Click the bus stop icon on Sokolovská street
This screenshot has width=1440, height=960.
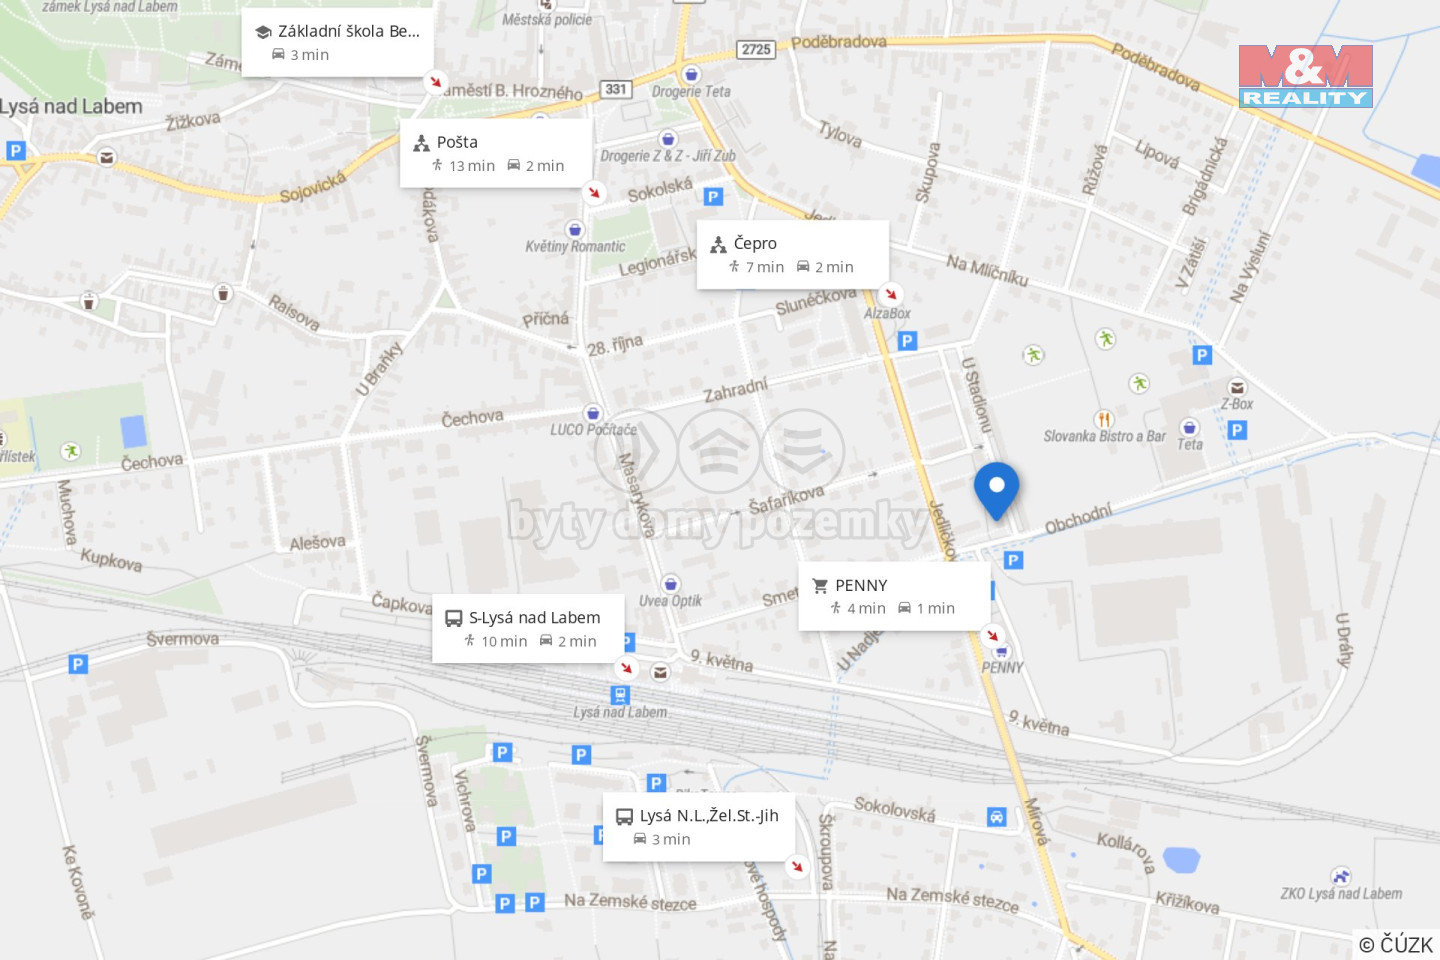(x=996, y=817)
